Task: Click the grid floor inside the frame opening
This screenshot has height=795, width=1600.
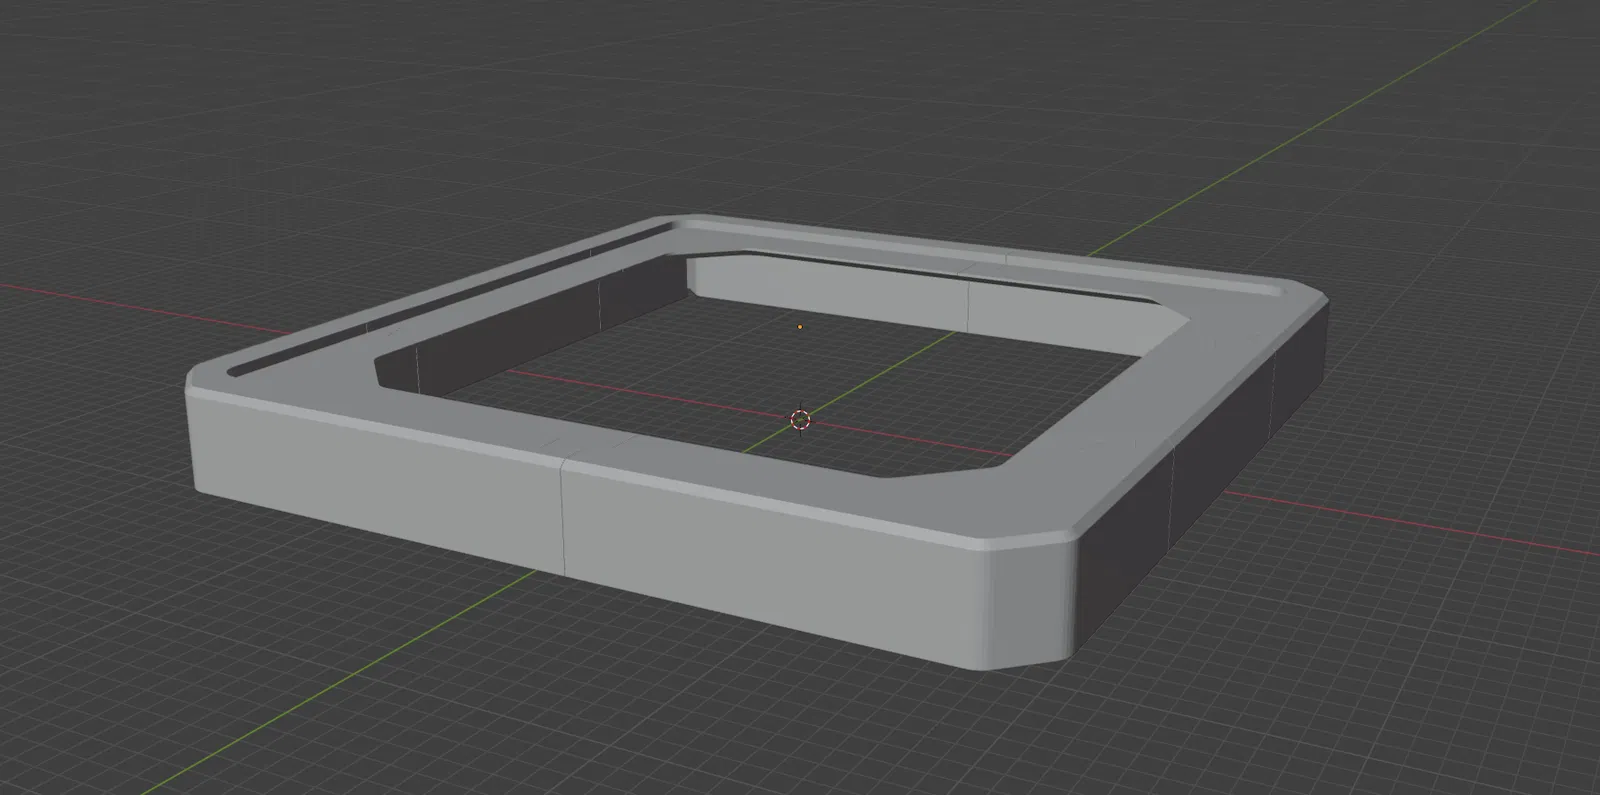Action: 700,390
